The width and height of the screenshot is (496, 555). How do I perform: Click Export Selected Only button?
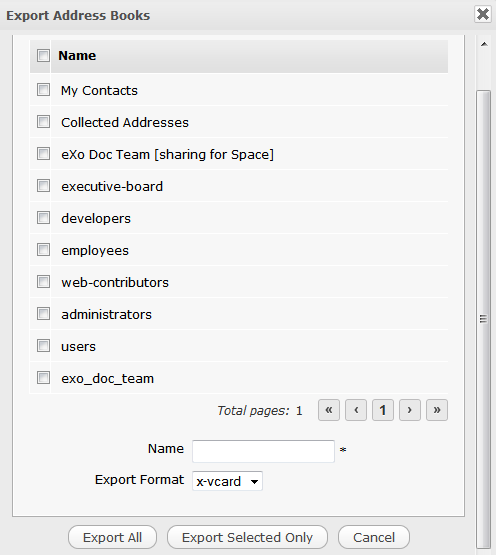(247, 537)
